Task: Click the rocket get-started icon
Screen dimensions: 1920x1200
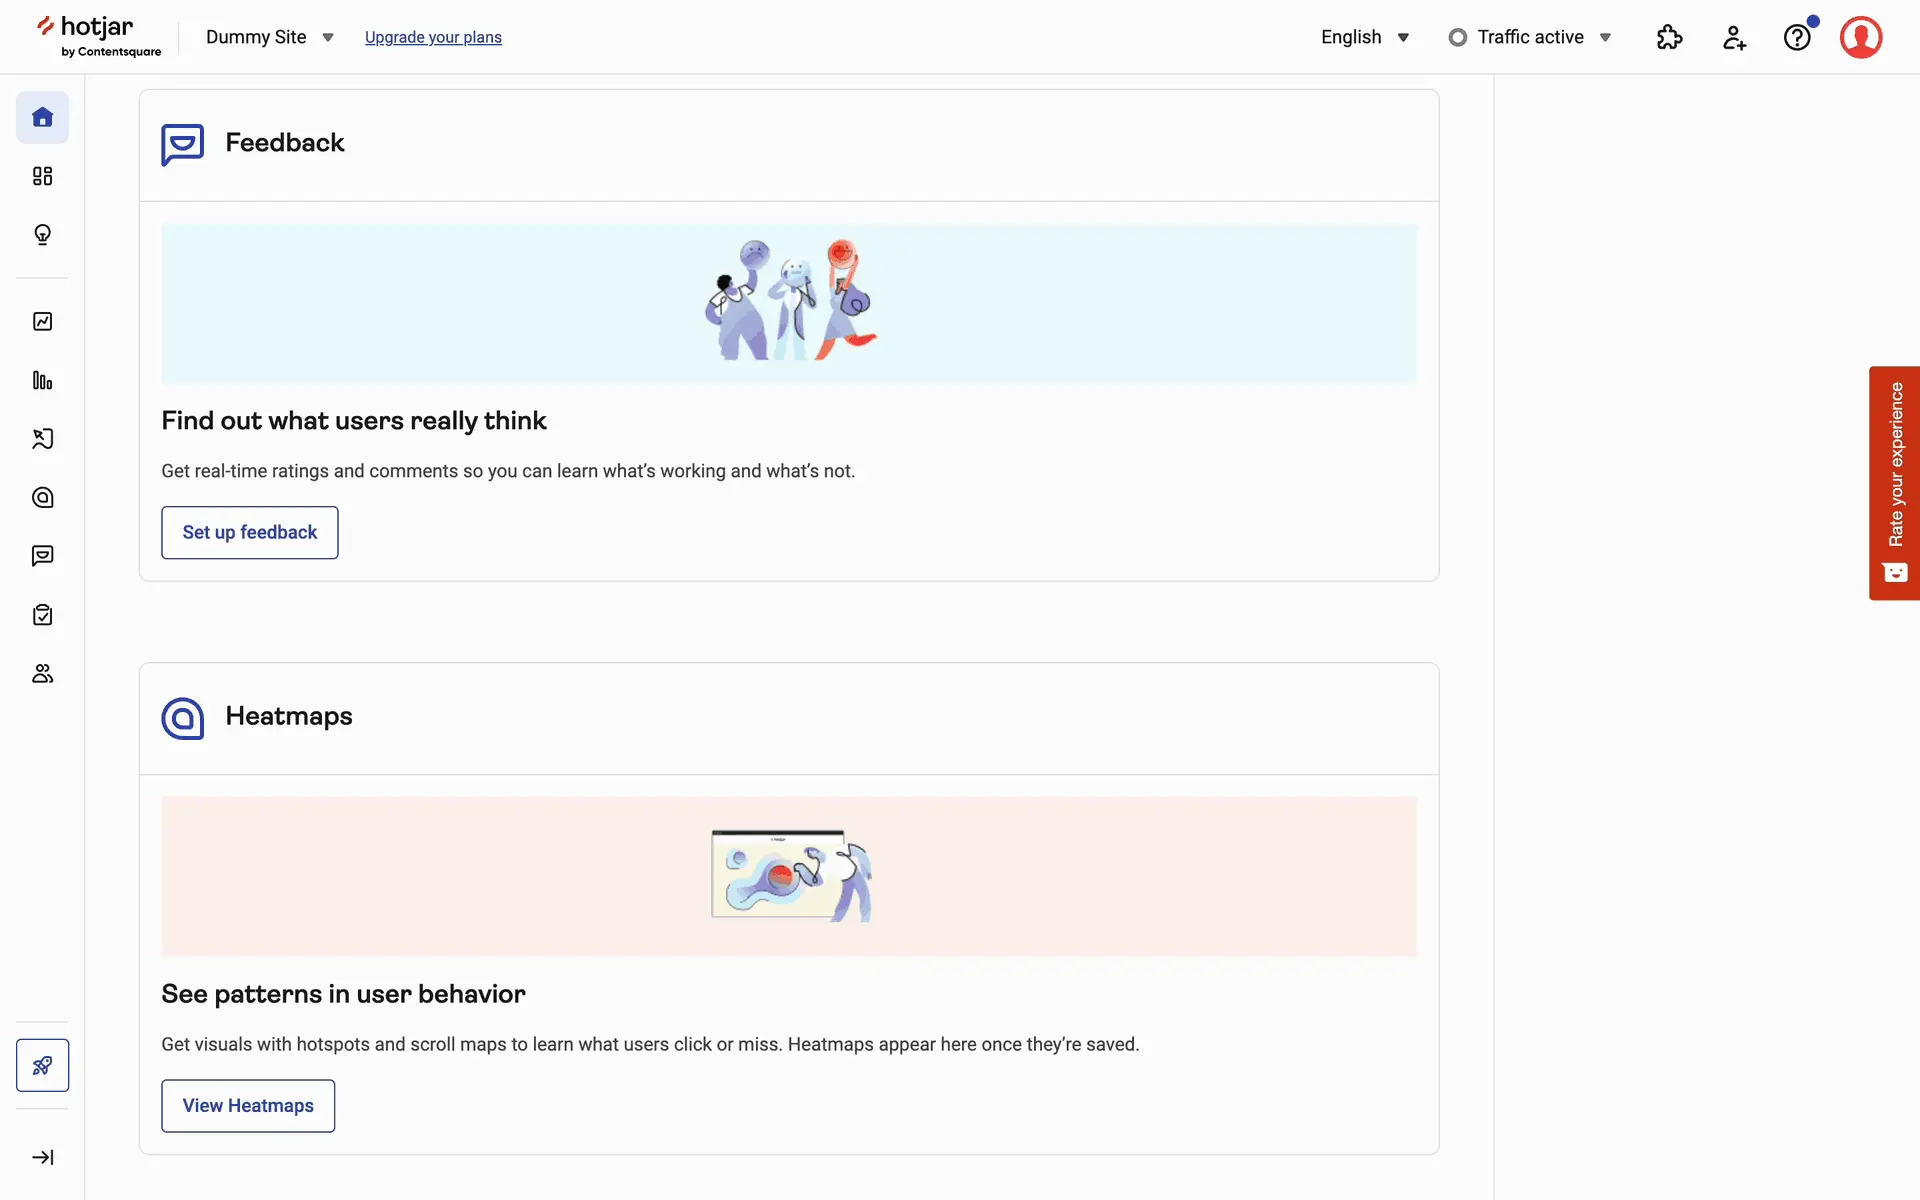Action: click(x=42, y=1065)
